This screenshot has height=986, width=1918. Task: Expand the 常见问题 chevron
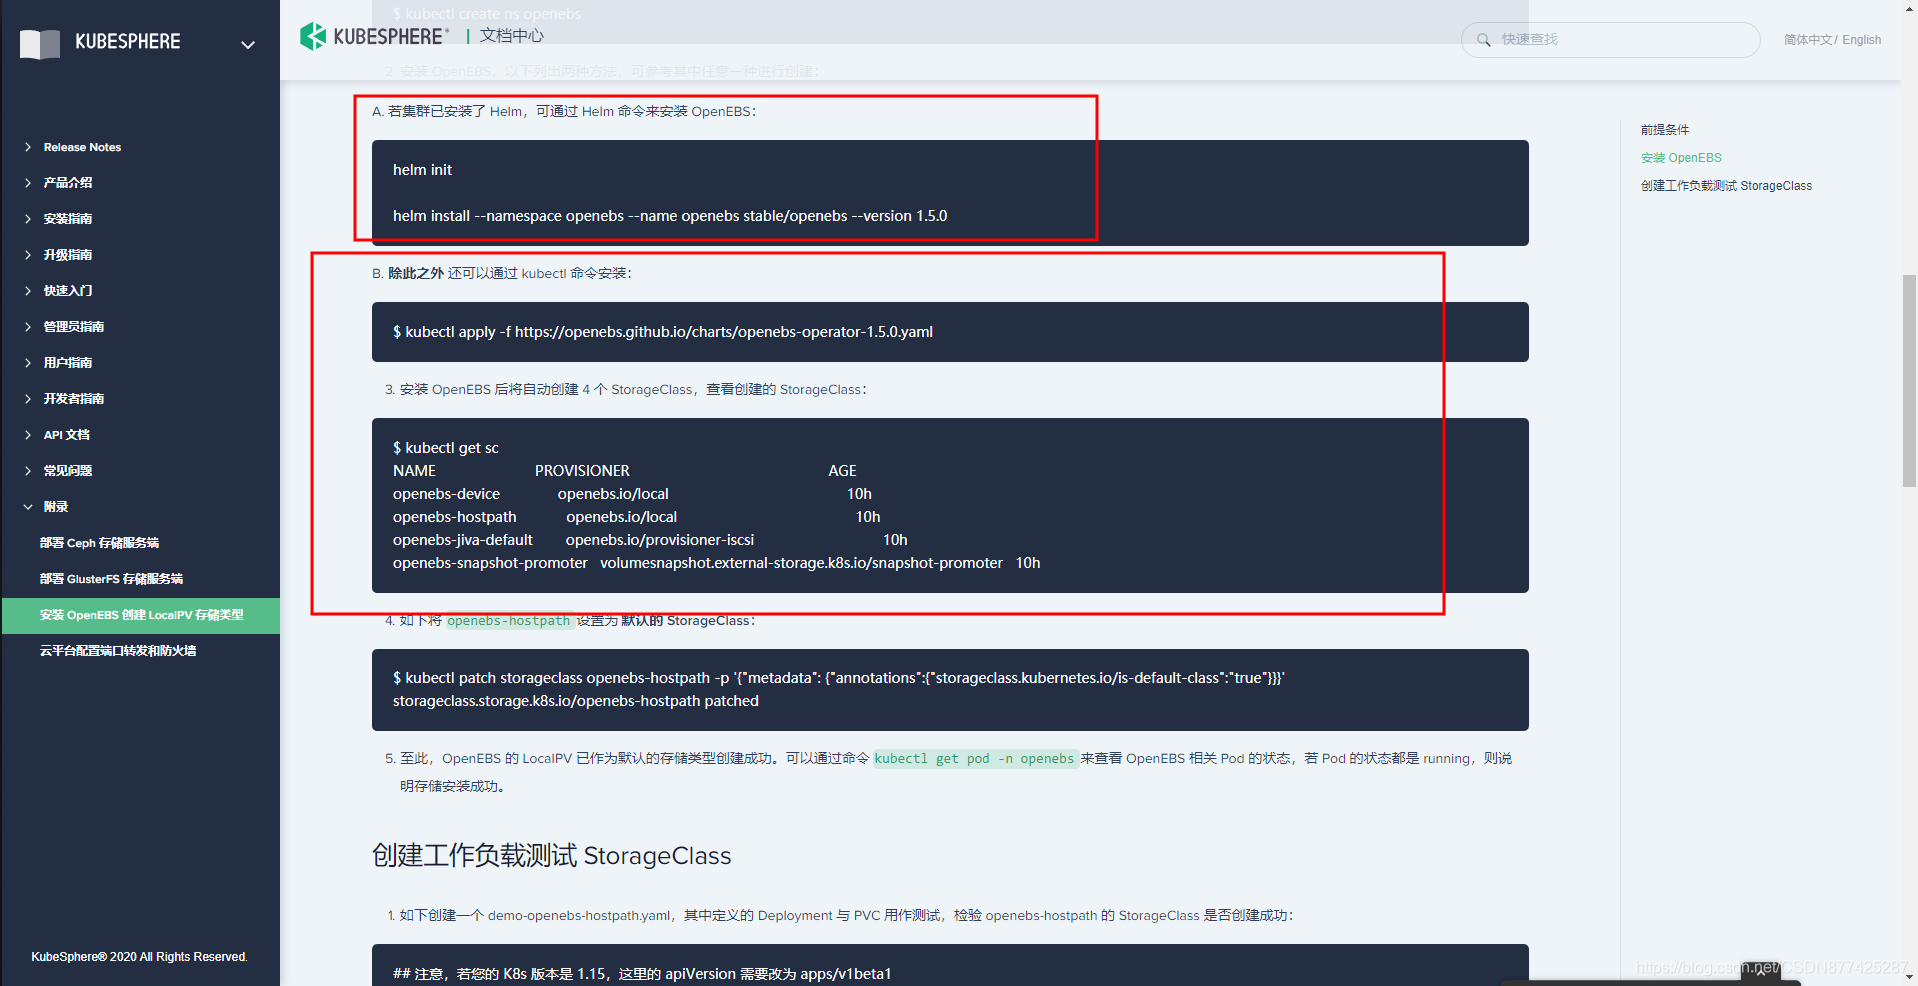coord(28,471)
